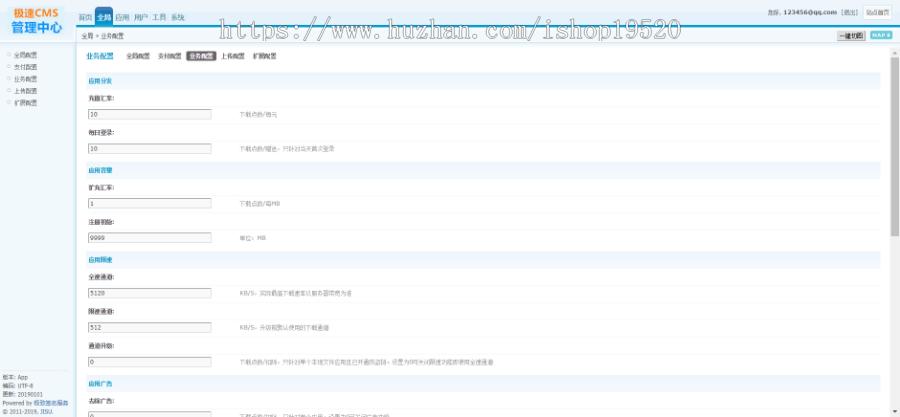Open the 首页 top navigation tab
The height and width of the screenshot is (417, 900).
tap(85, 17)
